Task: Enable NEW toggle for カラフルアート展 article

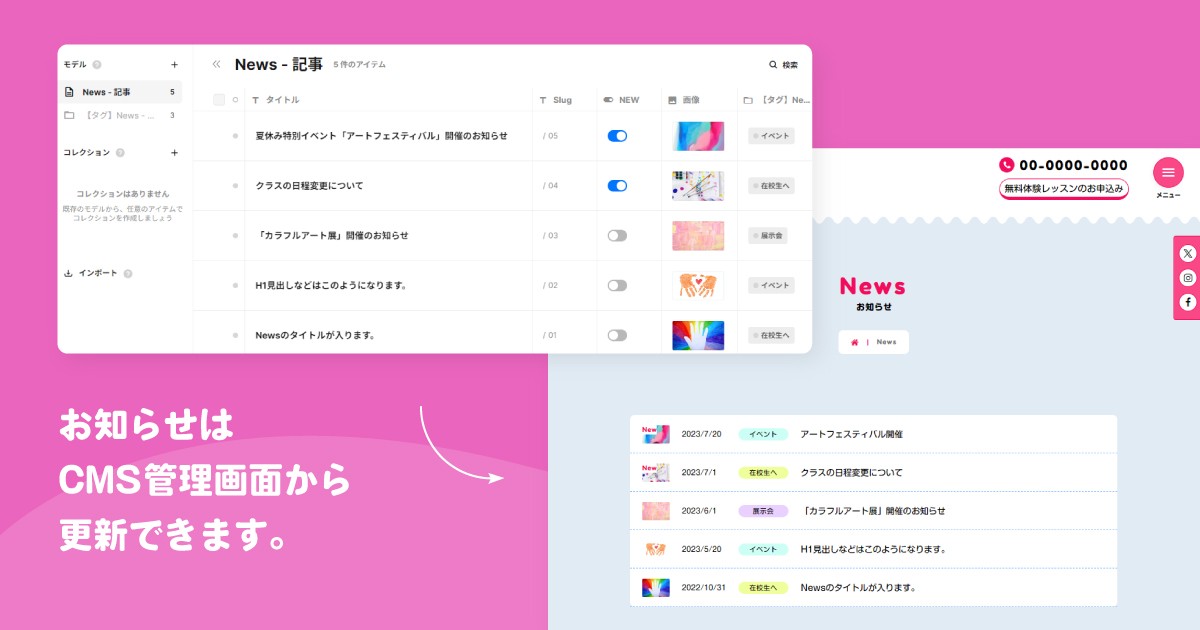Action: [x=618, y=235]
